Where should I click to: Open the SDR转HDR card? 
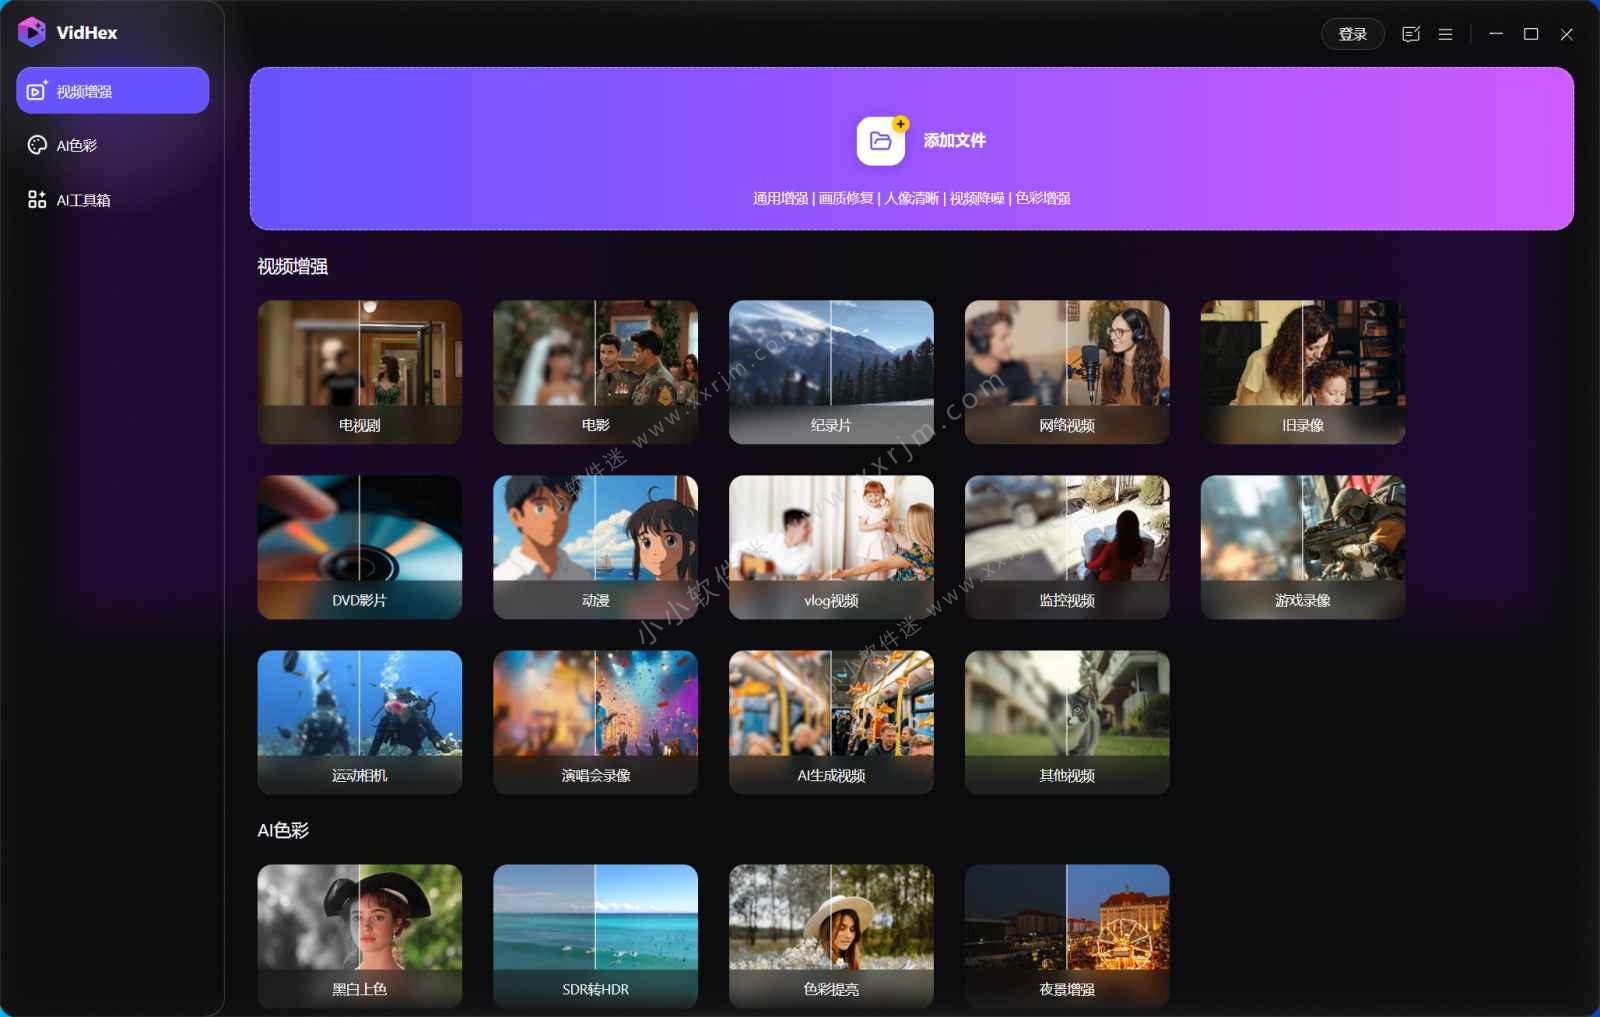(596, 936)
